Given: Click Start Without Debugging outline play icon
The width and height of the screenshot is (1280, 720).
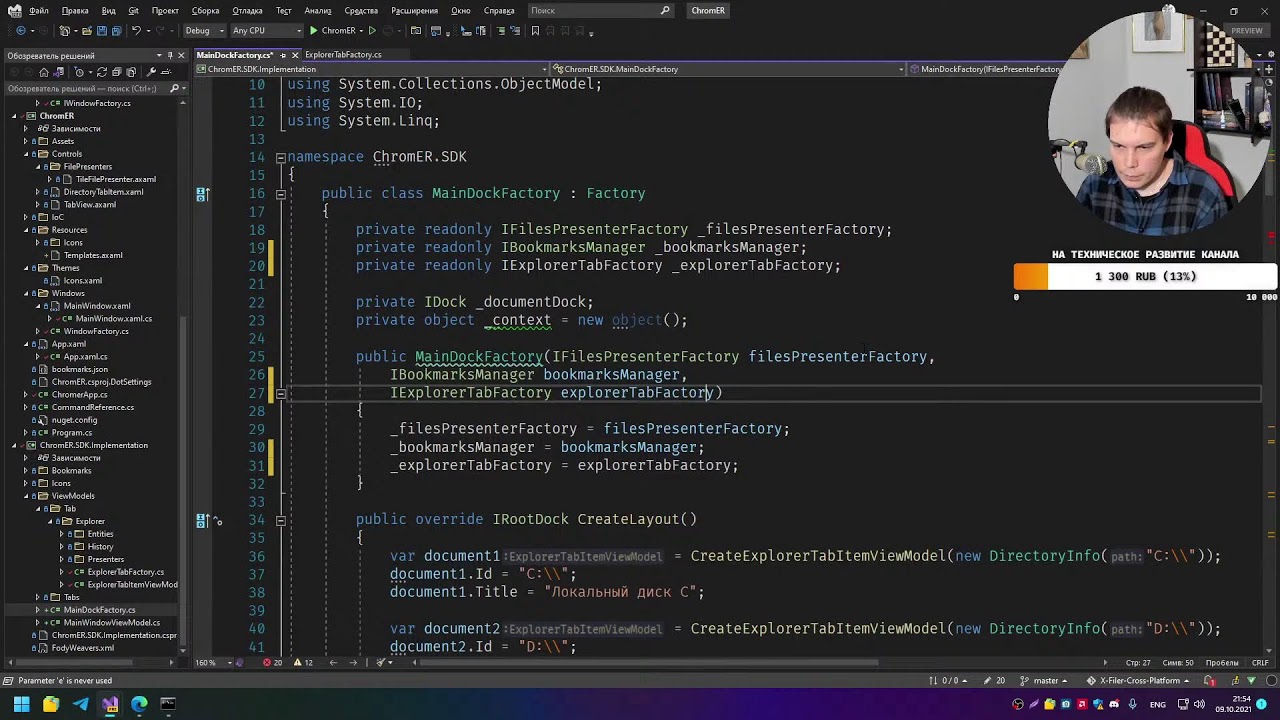Looking at the screenshot, I should tap(372, 31).
